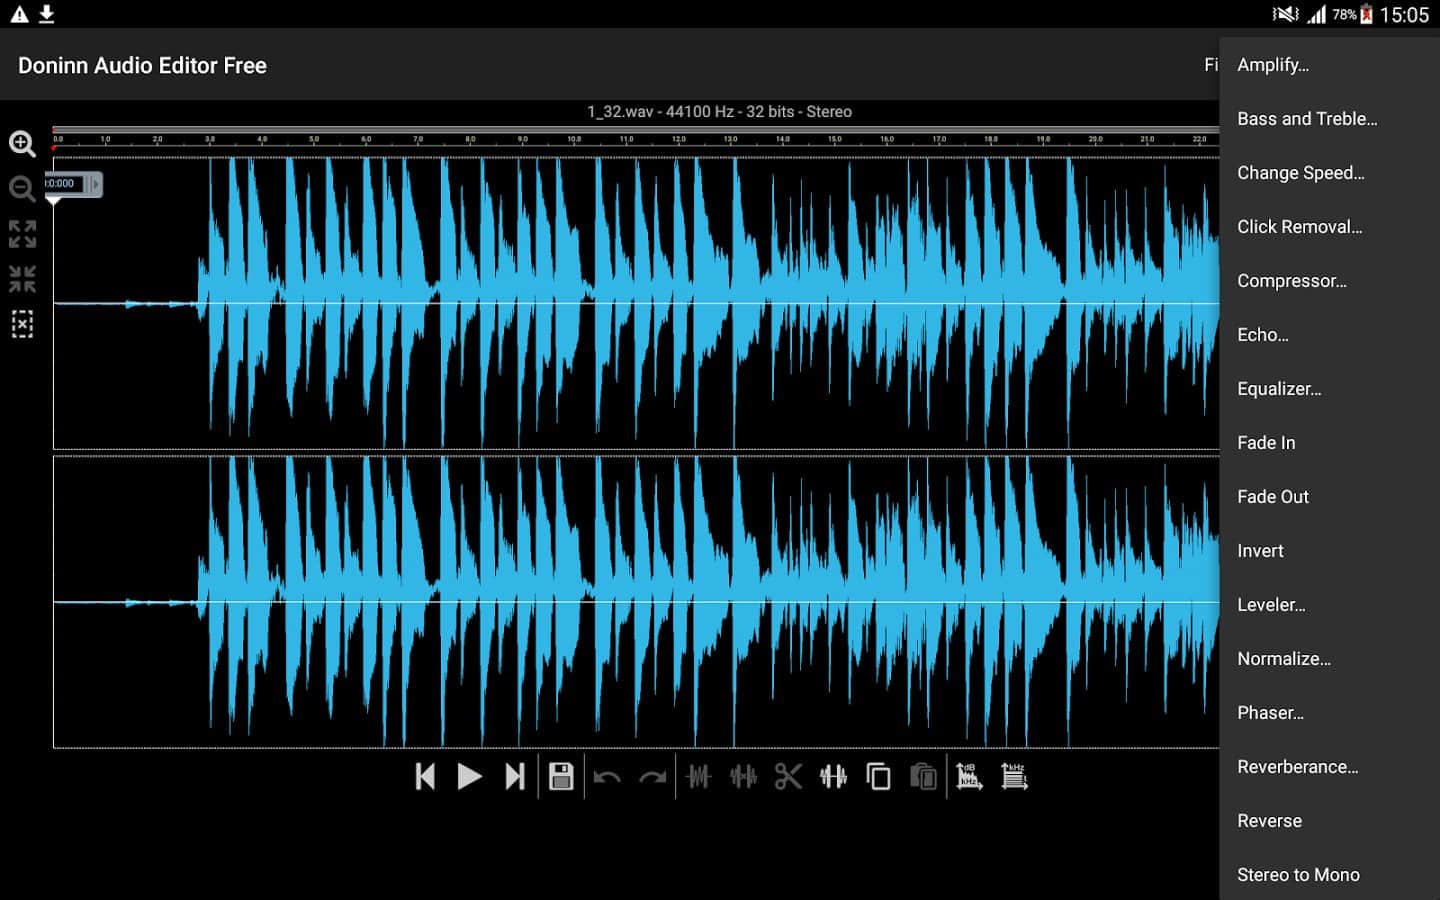Choose Amplify from the effects menu
The height and width of the screenshot is (900, 1440).
coord(1272,65)
